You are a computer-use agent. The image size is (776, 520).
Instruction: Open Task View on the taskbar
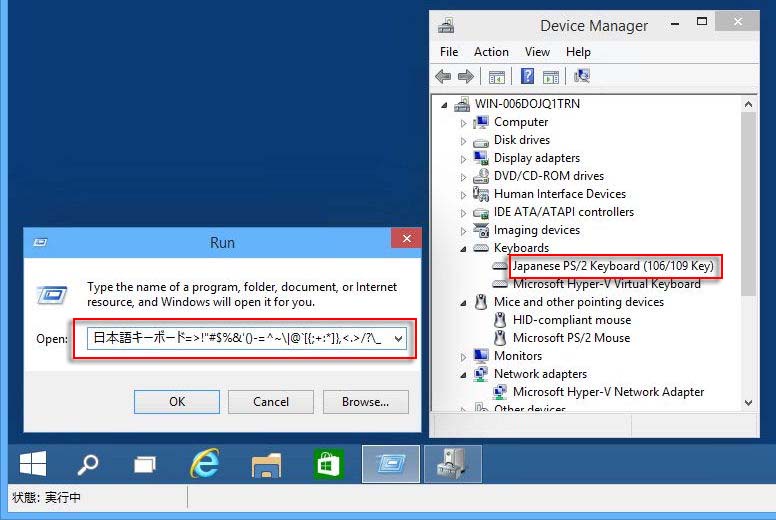click(x=145, y=465)
